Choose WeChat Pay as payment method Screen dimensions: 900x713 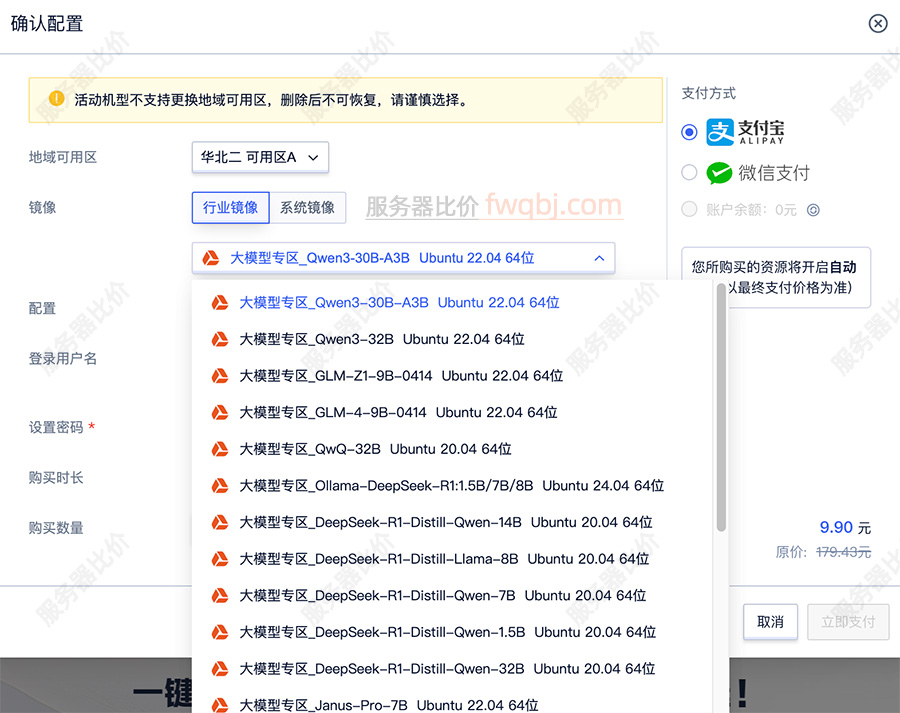pyautogui.click(x=688, y=172)
